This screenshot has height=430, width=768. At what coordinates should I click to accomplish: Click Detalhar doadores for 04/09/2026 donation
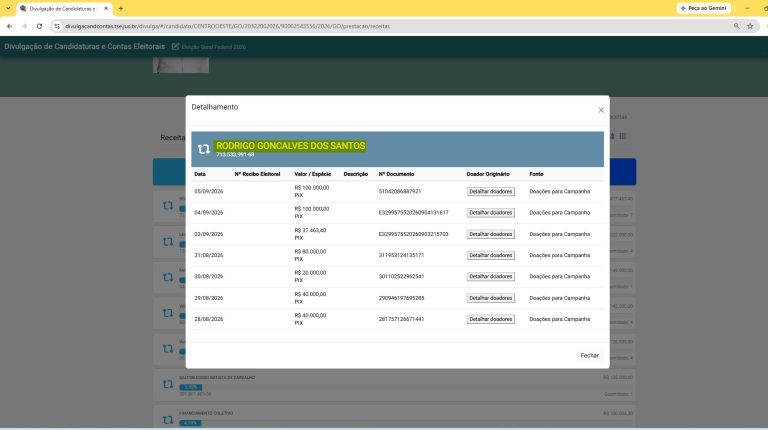490,213
